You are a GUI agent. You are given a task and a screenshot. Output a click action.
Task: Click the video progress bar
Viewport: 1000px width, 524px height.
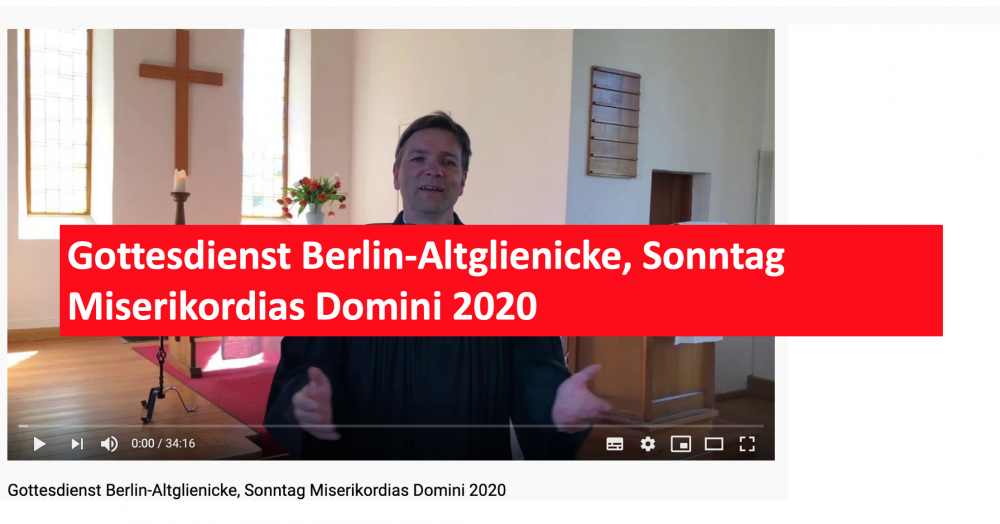390,425
